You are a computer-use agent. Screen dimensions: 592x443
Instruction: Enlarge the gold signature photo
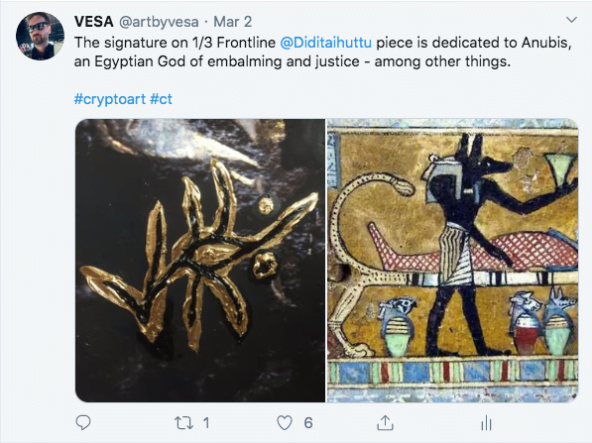click(x=200, y=260)
